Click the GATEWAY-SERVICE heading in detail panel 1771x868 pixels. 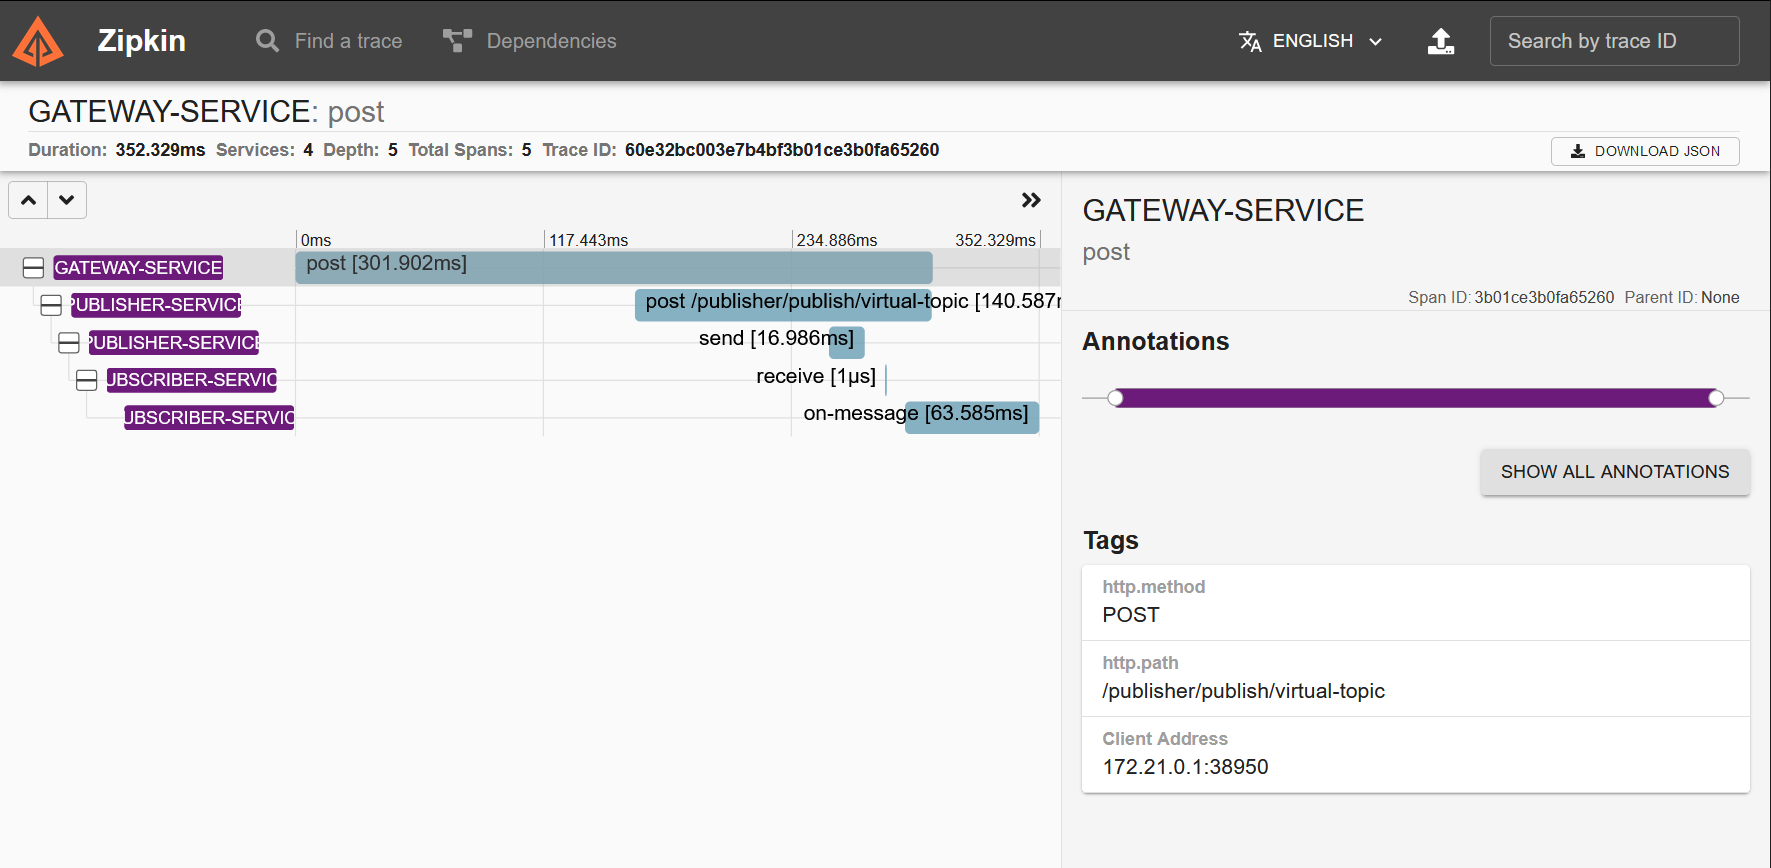point(1223,211)
